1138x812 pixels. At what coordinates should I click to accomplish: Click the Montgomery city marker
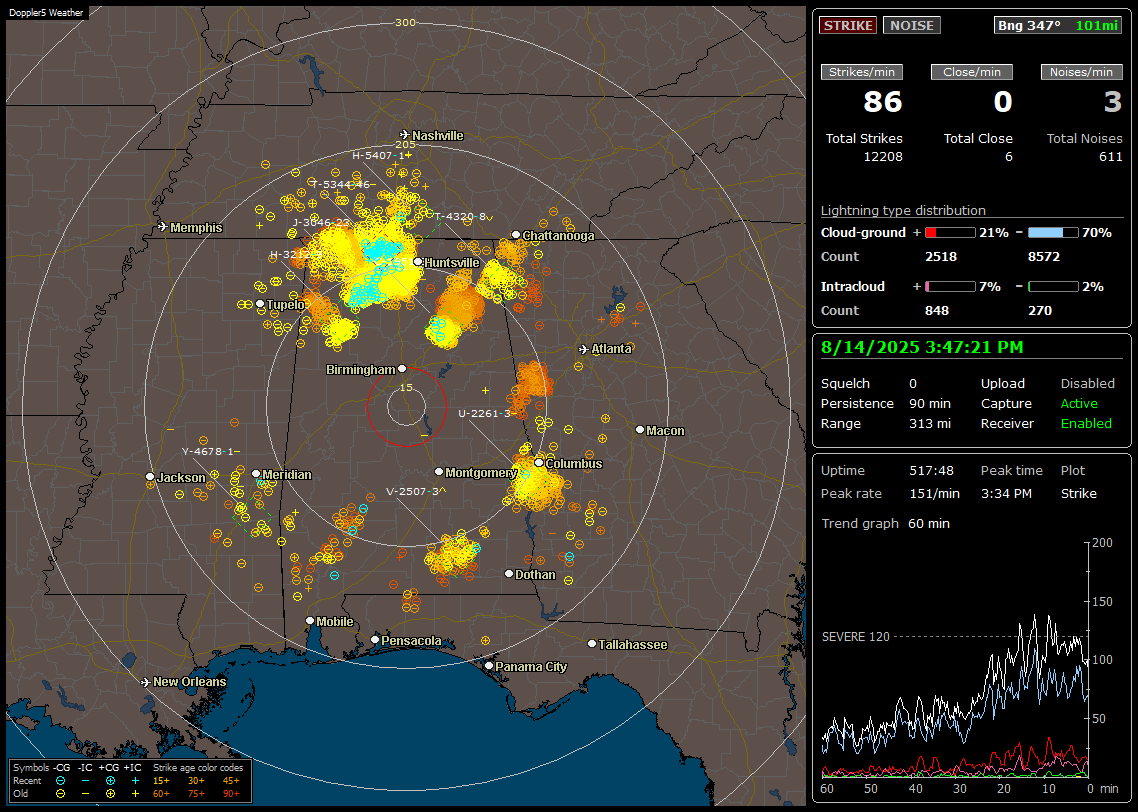439,472
